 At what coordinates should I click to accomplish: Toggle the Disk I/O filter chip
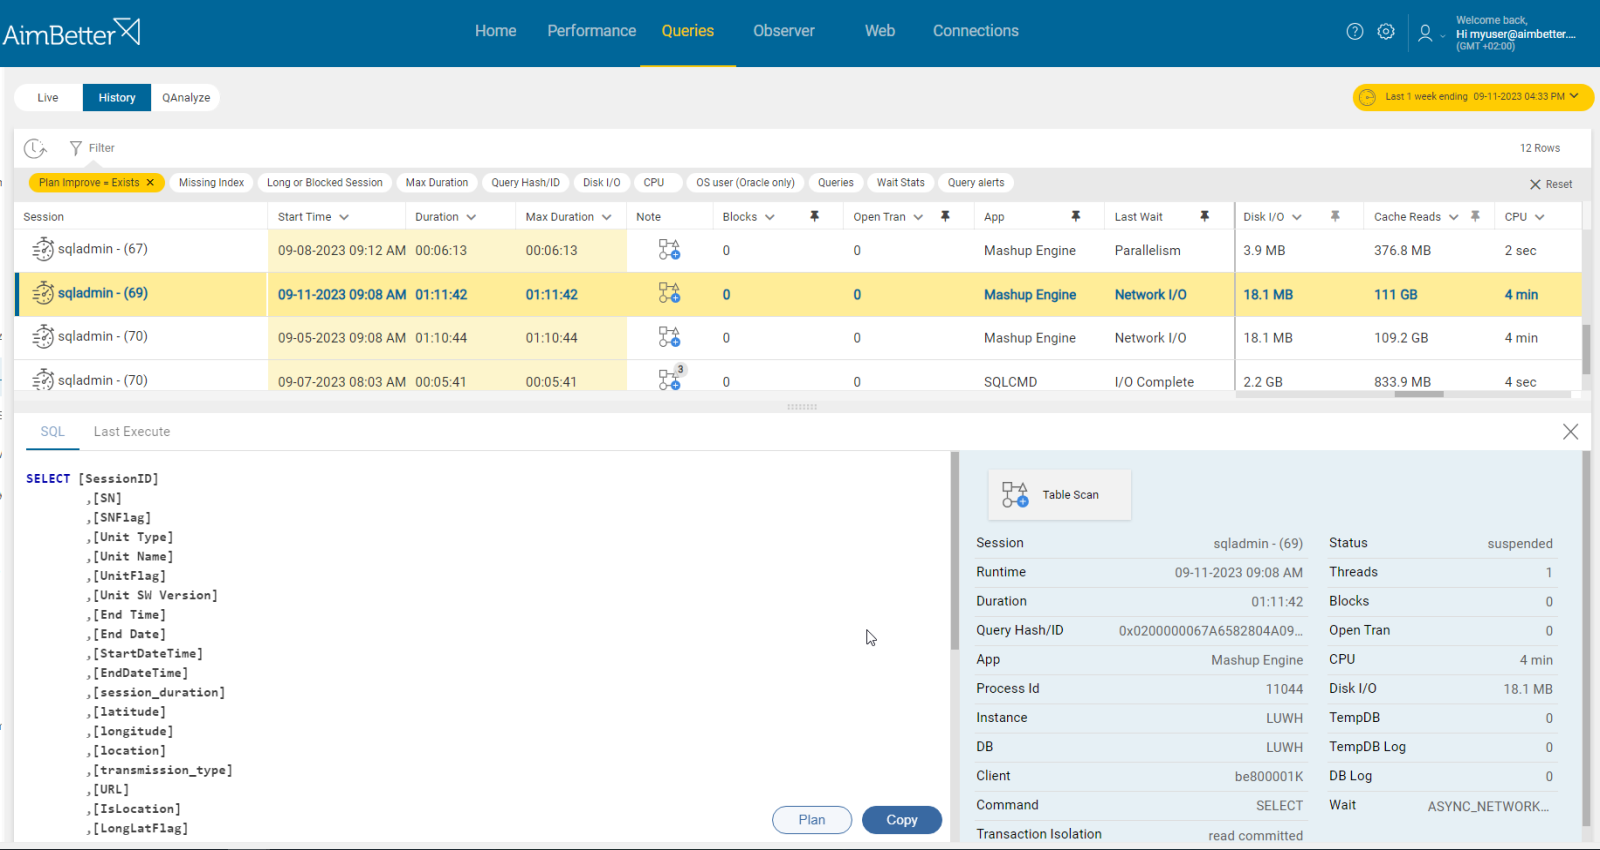tap(602, 183)
